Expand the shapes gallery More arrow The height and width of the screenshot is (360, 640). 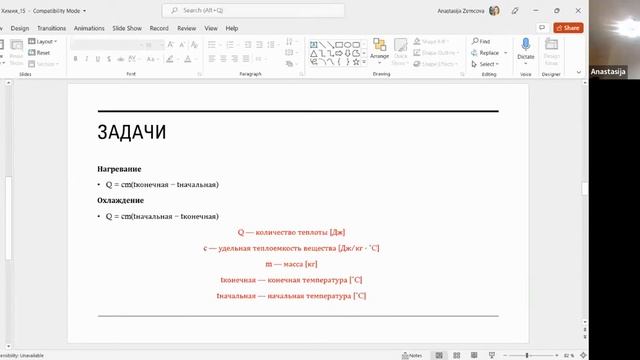click(364, 62)
